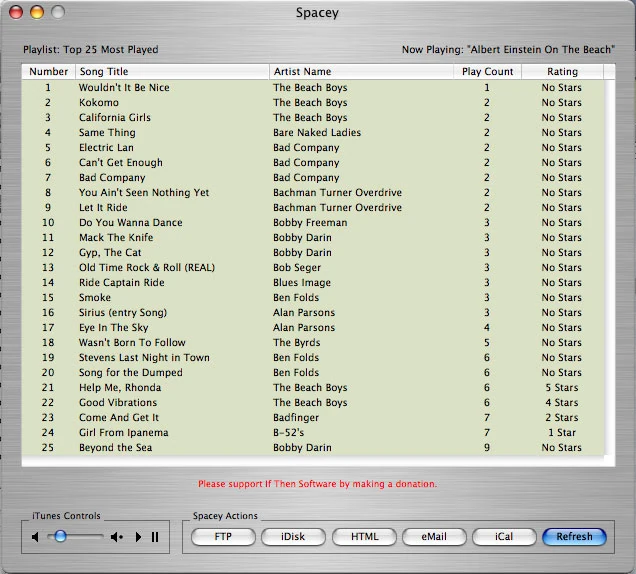Select the song "Beyond the Sea"
The width and height of the screenshot is (636, 574).
pos(116,448)
